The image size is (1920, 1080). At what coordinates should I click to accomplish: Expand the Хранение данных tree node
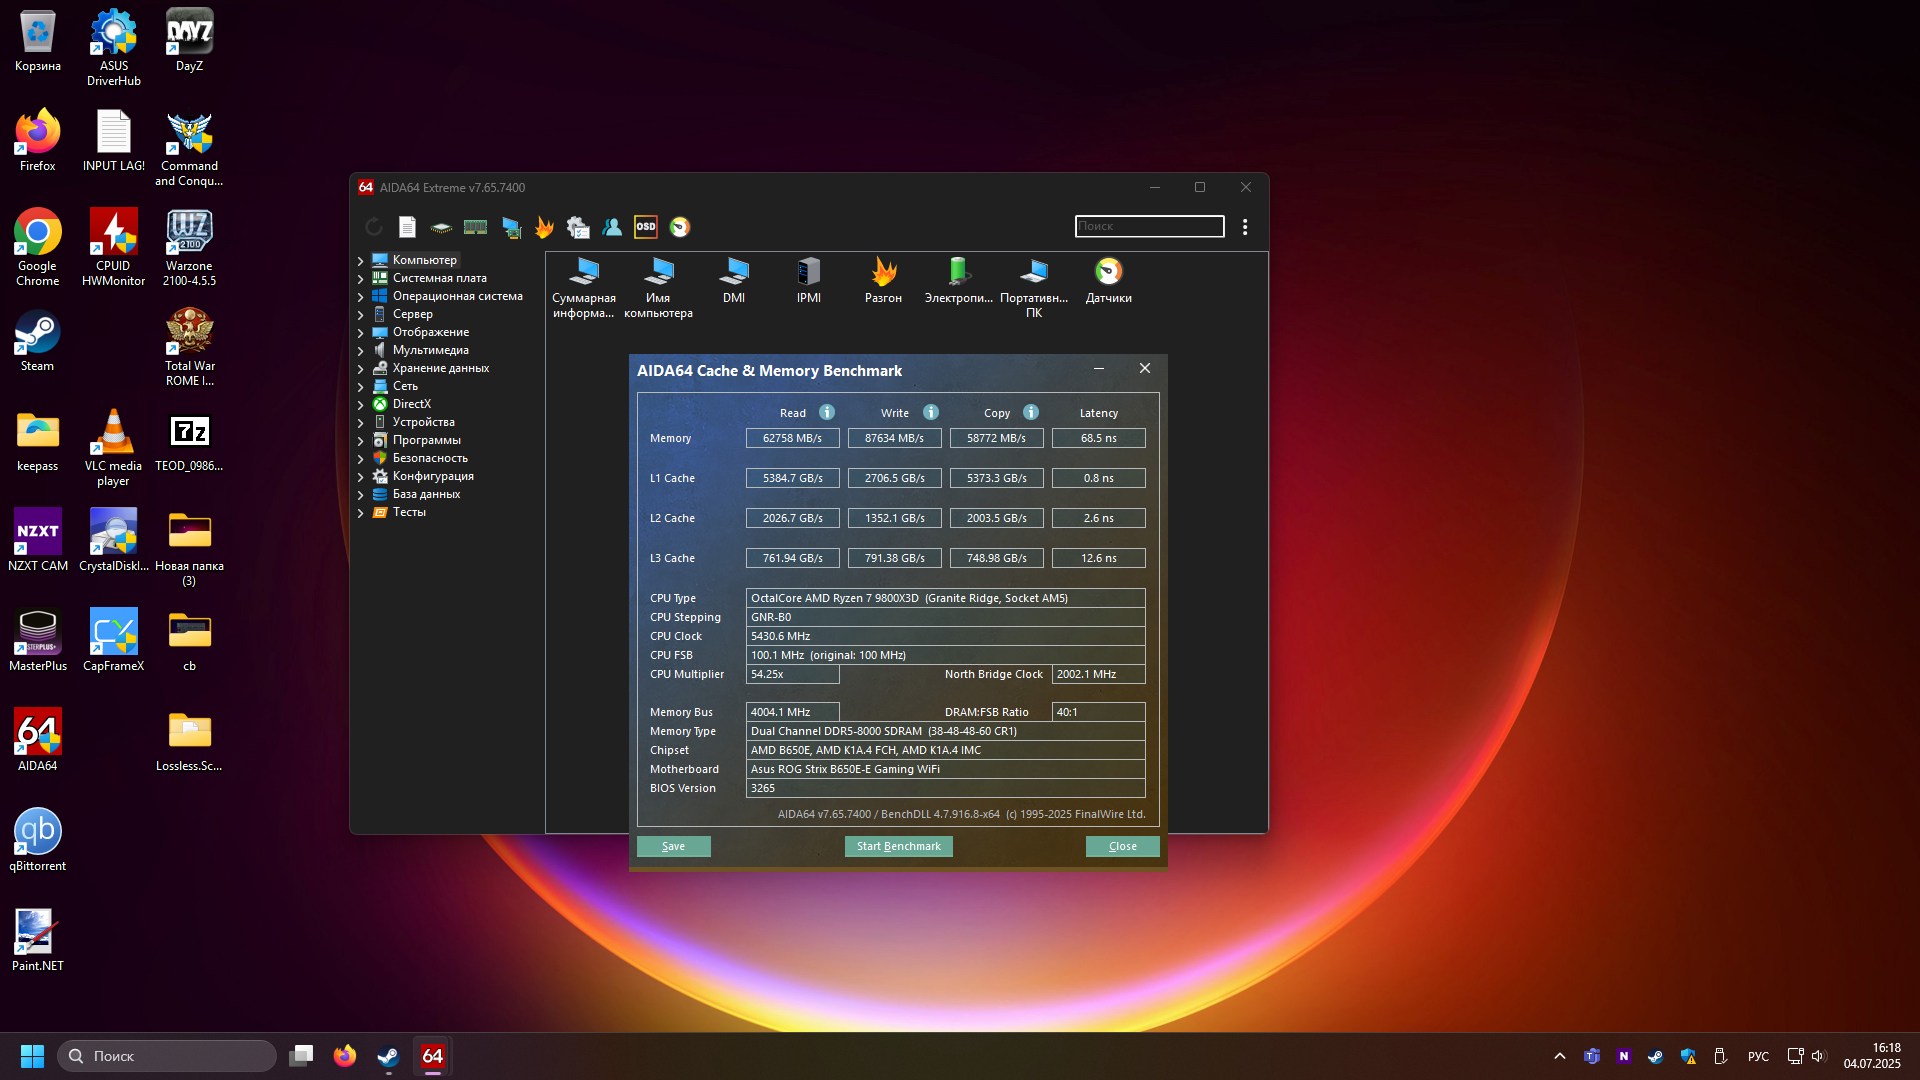(x=361, y=368)
